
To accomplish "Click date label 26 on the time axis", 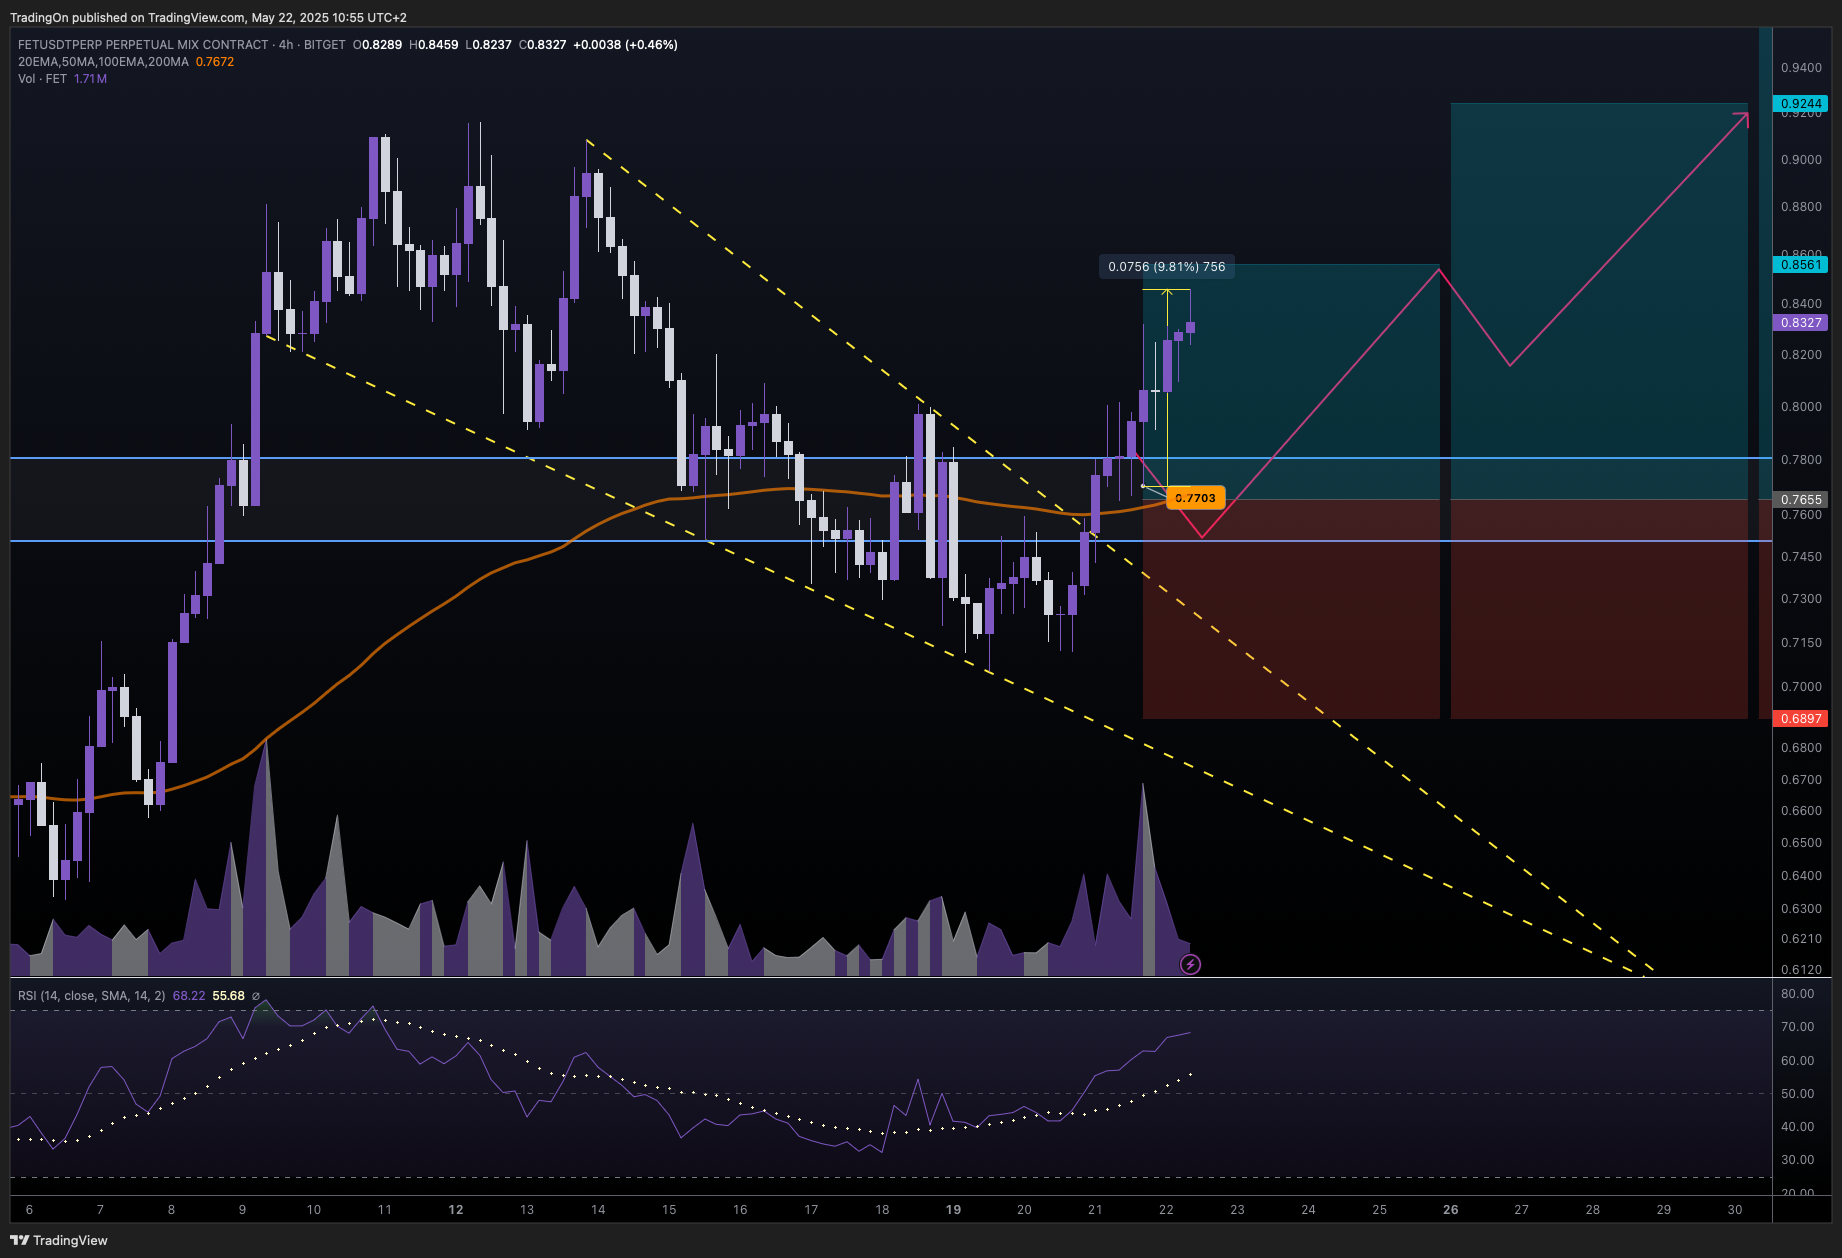I will coord(1451,1210).
